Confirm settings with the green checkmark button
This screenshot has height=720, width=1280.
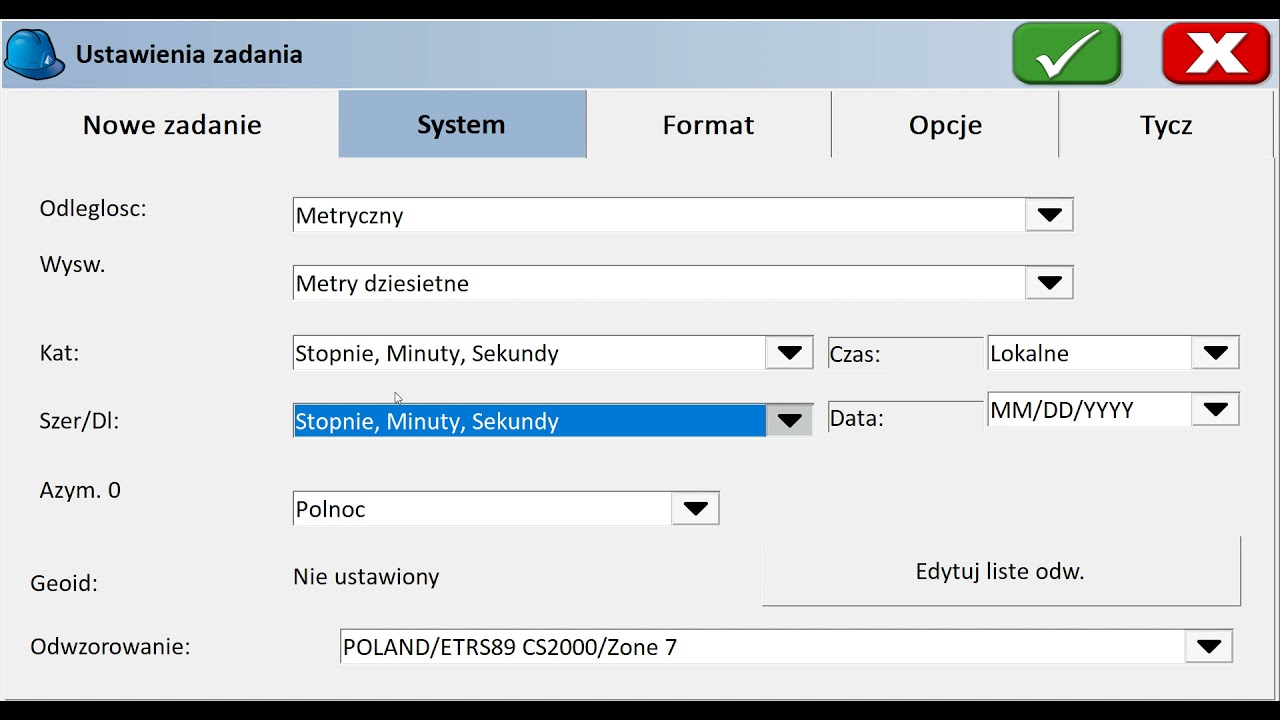click(x=1067, y=54)
